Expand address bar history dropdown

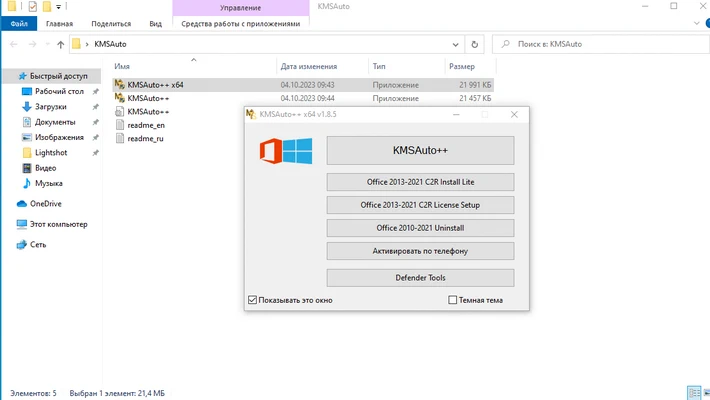pyautogui.click(x=455, y=44)
